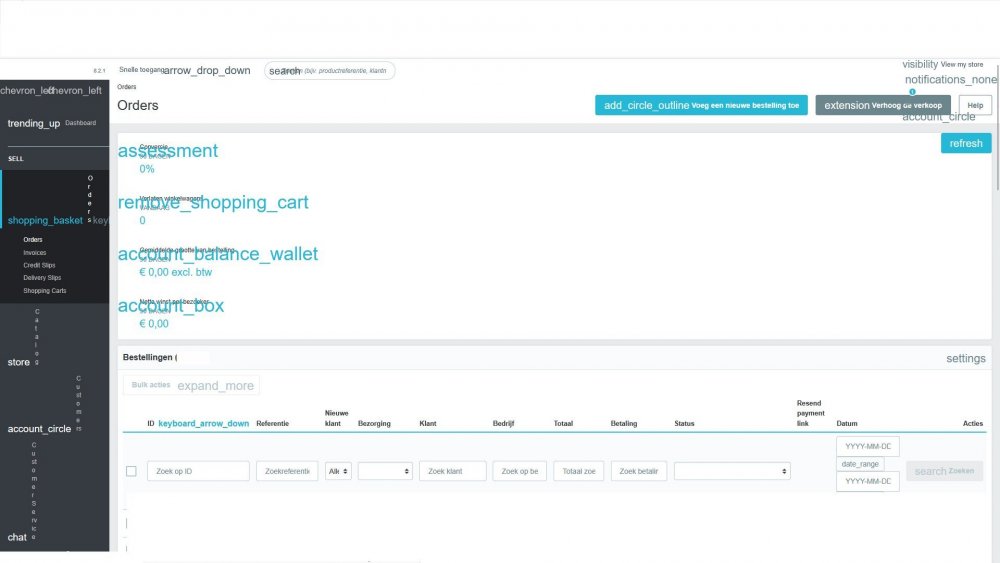Viewport: 1000px width, 563px height.
Task: Collapse the sidebar with chevron_left
Action: (51, 91)
